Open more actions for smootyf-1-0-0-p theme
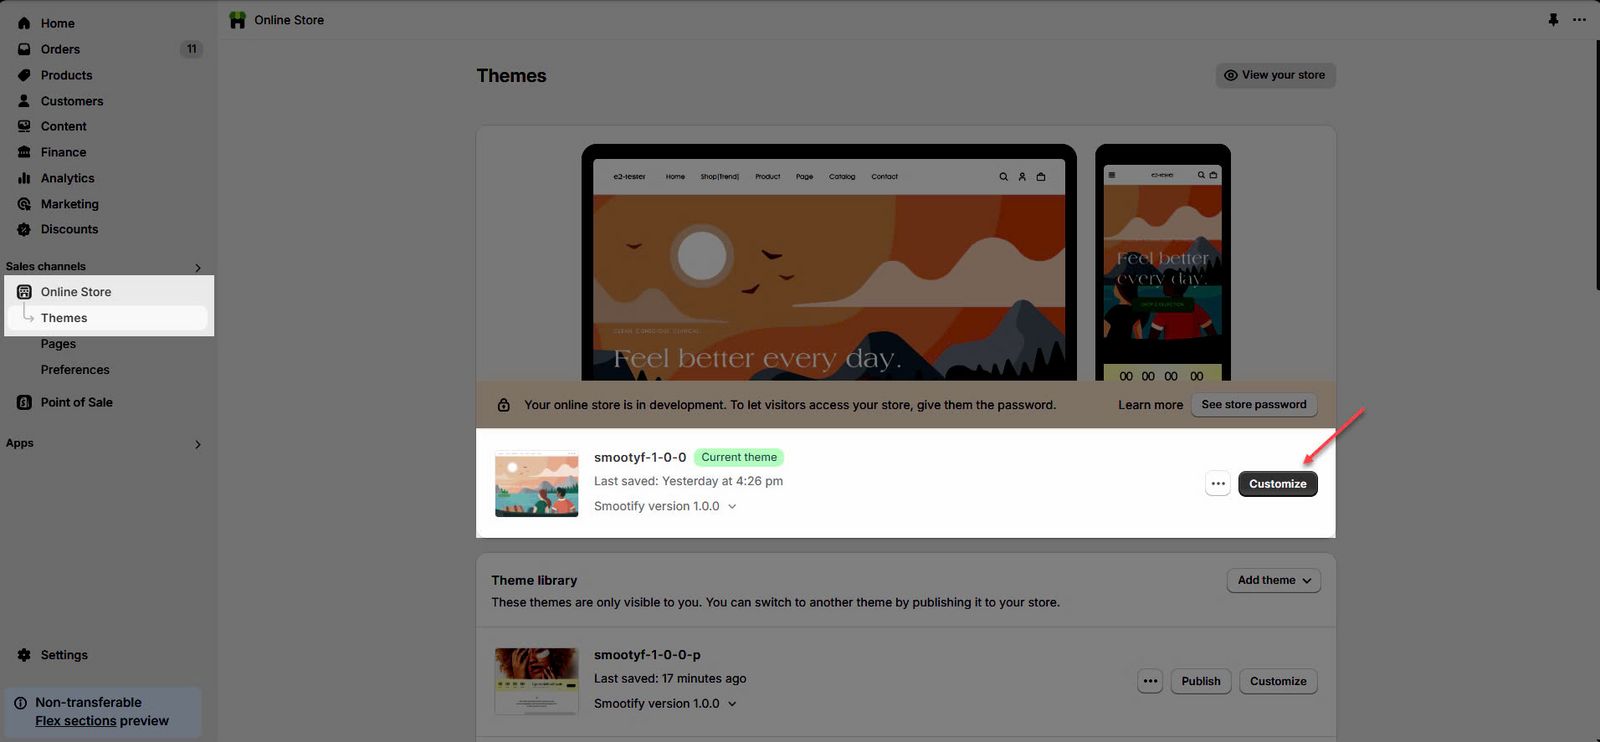 tap(1150, 681)
